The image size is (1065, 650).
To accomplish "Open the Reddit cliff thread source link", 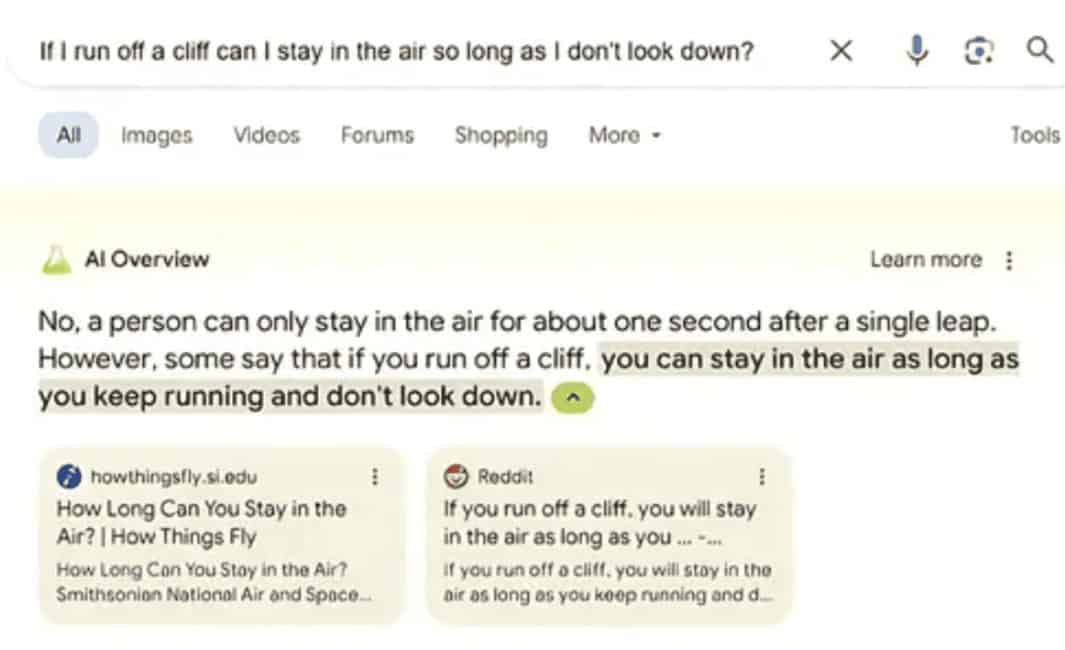I will pyautogui.click(x=599, y=522).
